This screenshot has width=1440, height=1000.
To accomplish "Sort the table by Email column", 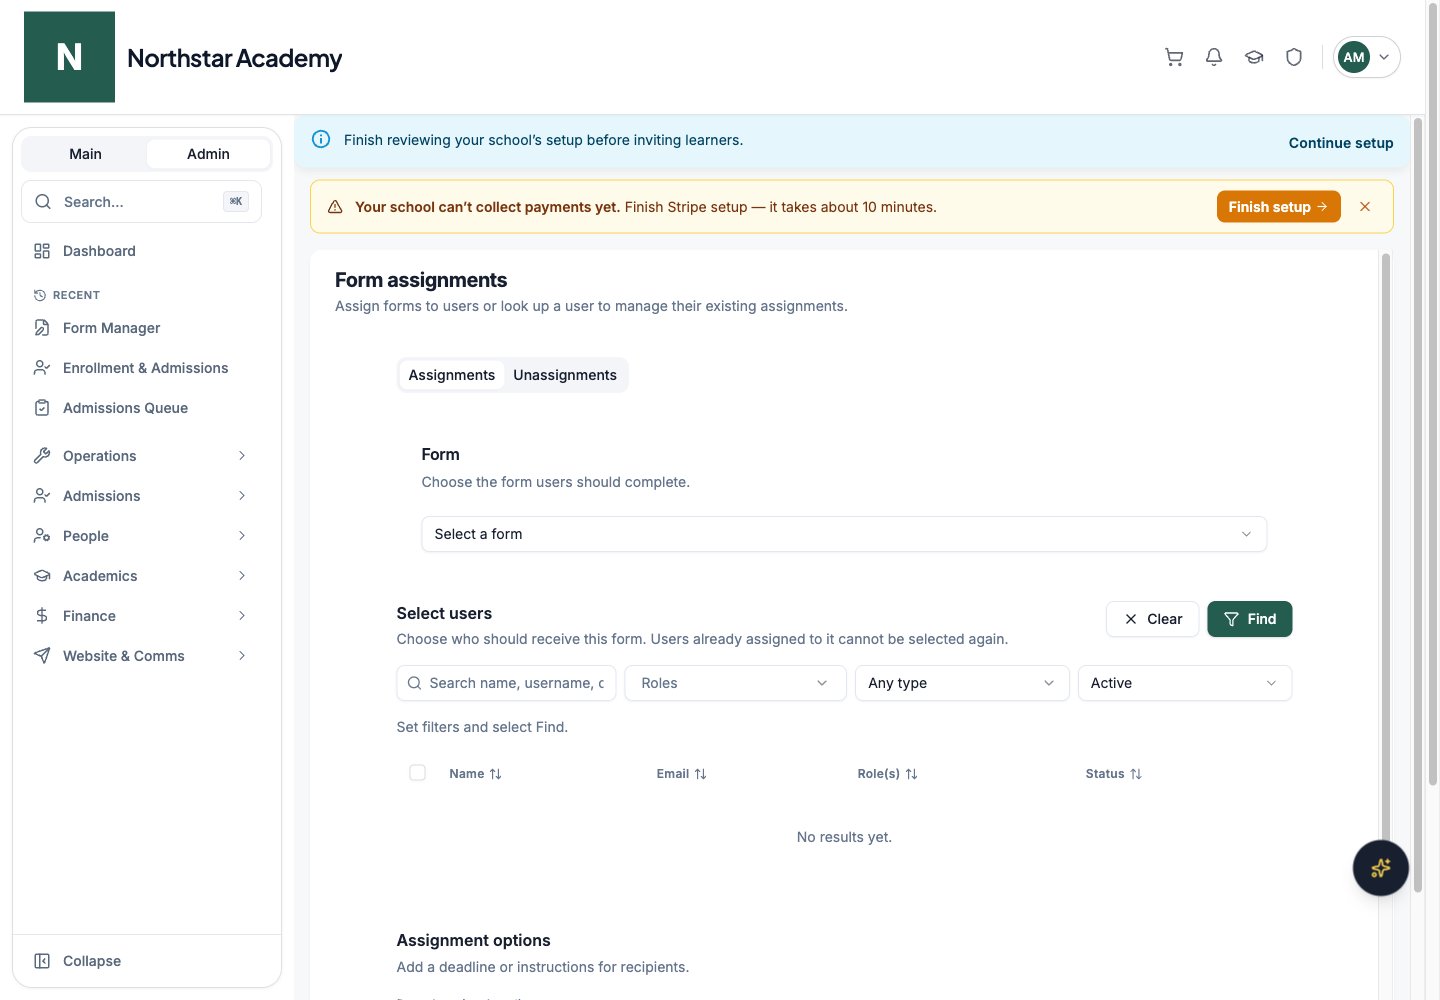I will [681, 774].
